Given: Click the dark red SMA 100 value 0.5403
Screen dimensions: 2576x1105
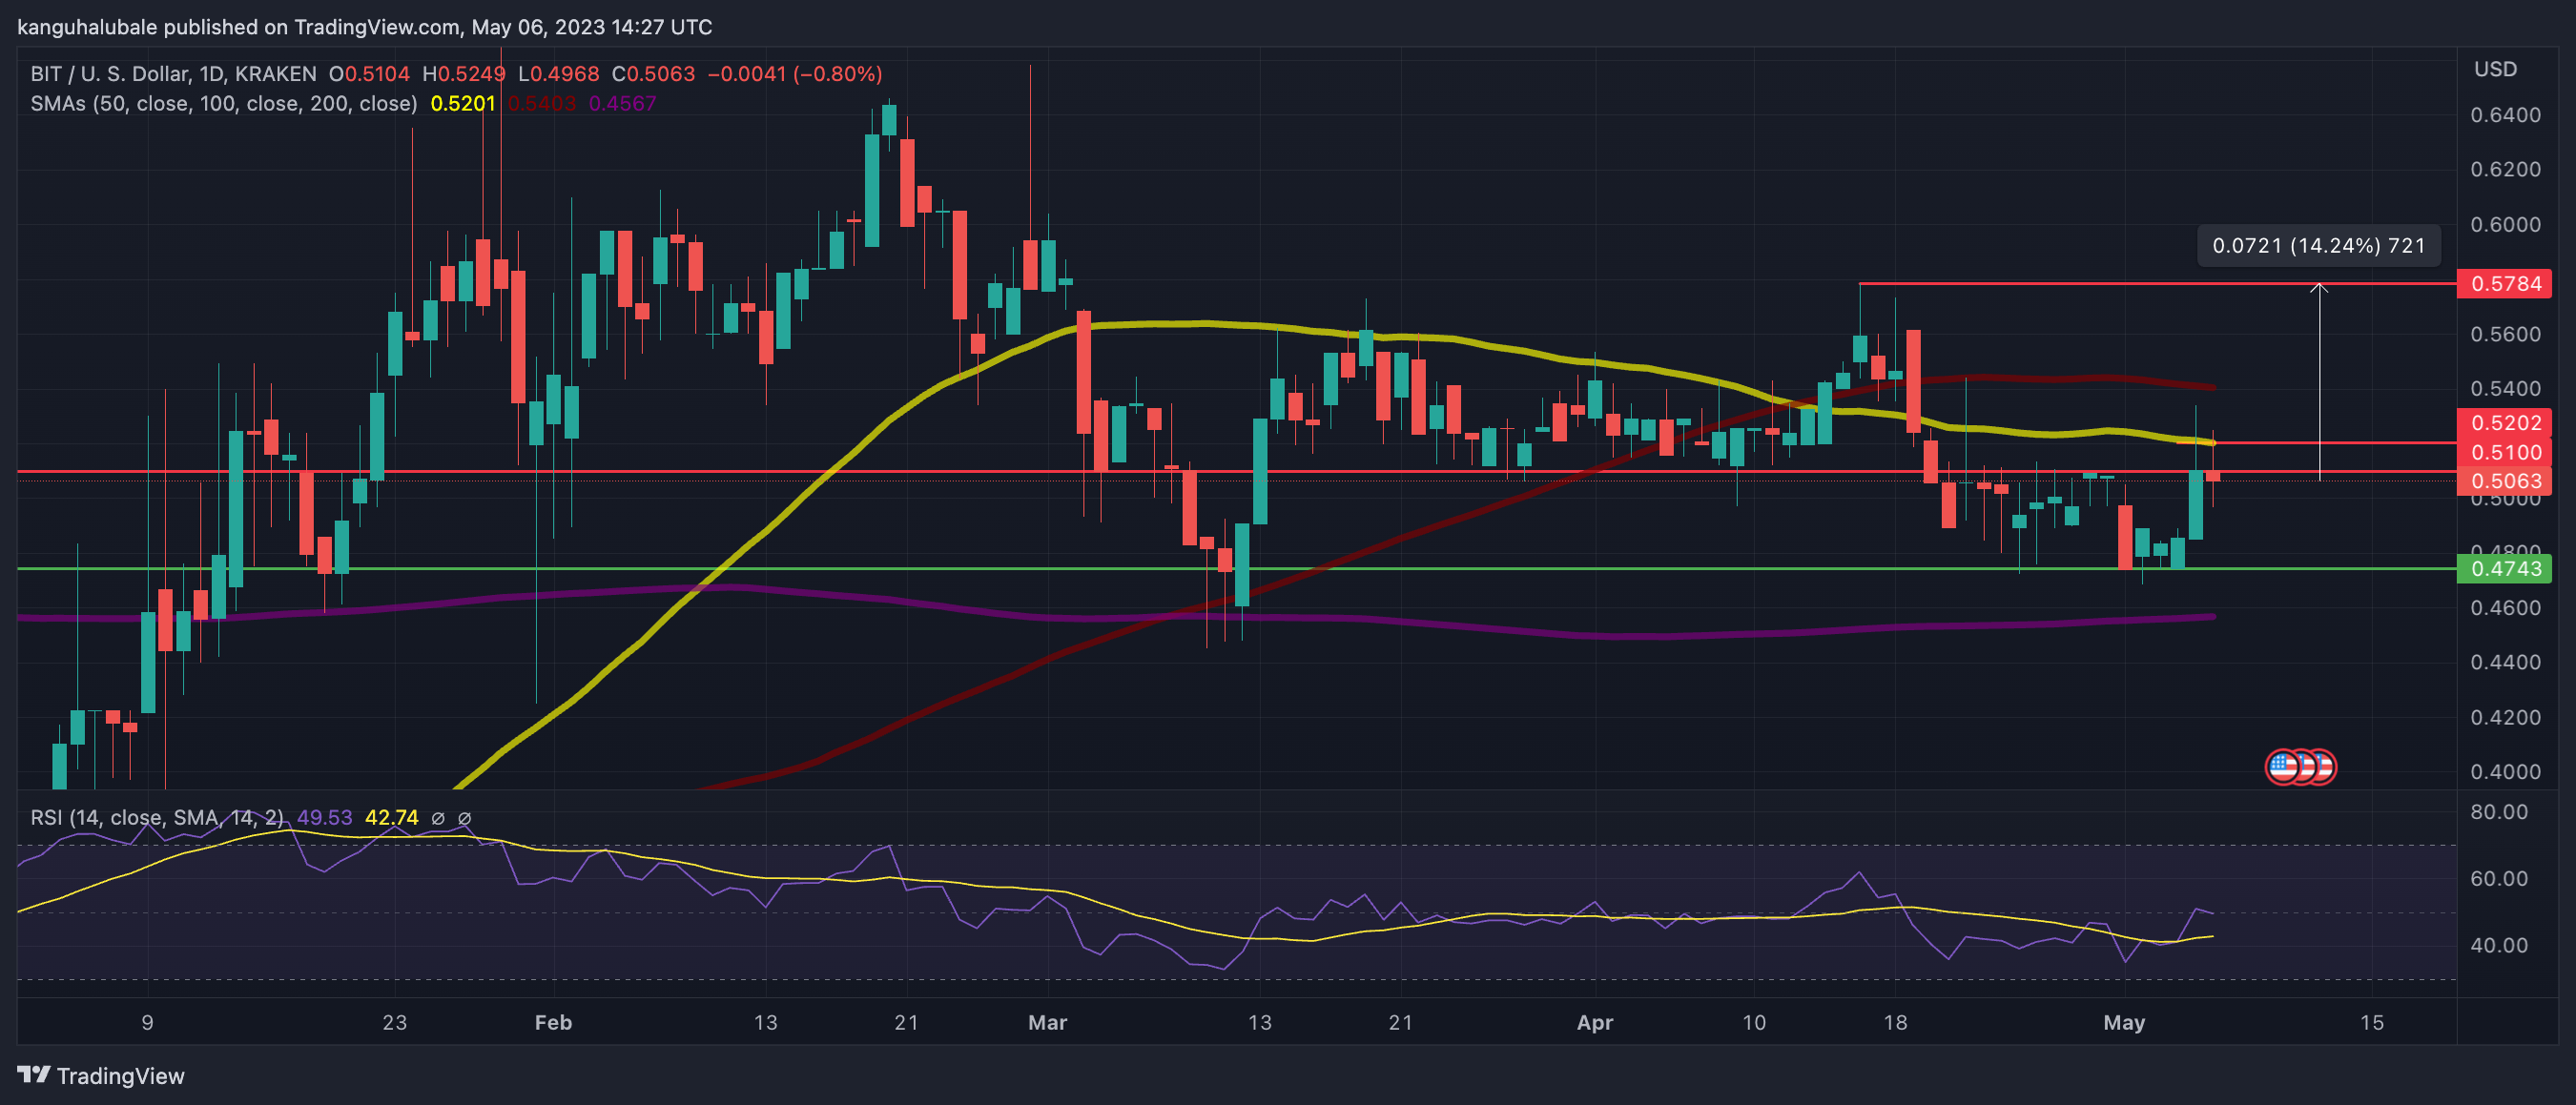Looking at the screenshot, I should point(542,103).
